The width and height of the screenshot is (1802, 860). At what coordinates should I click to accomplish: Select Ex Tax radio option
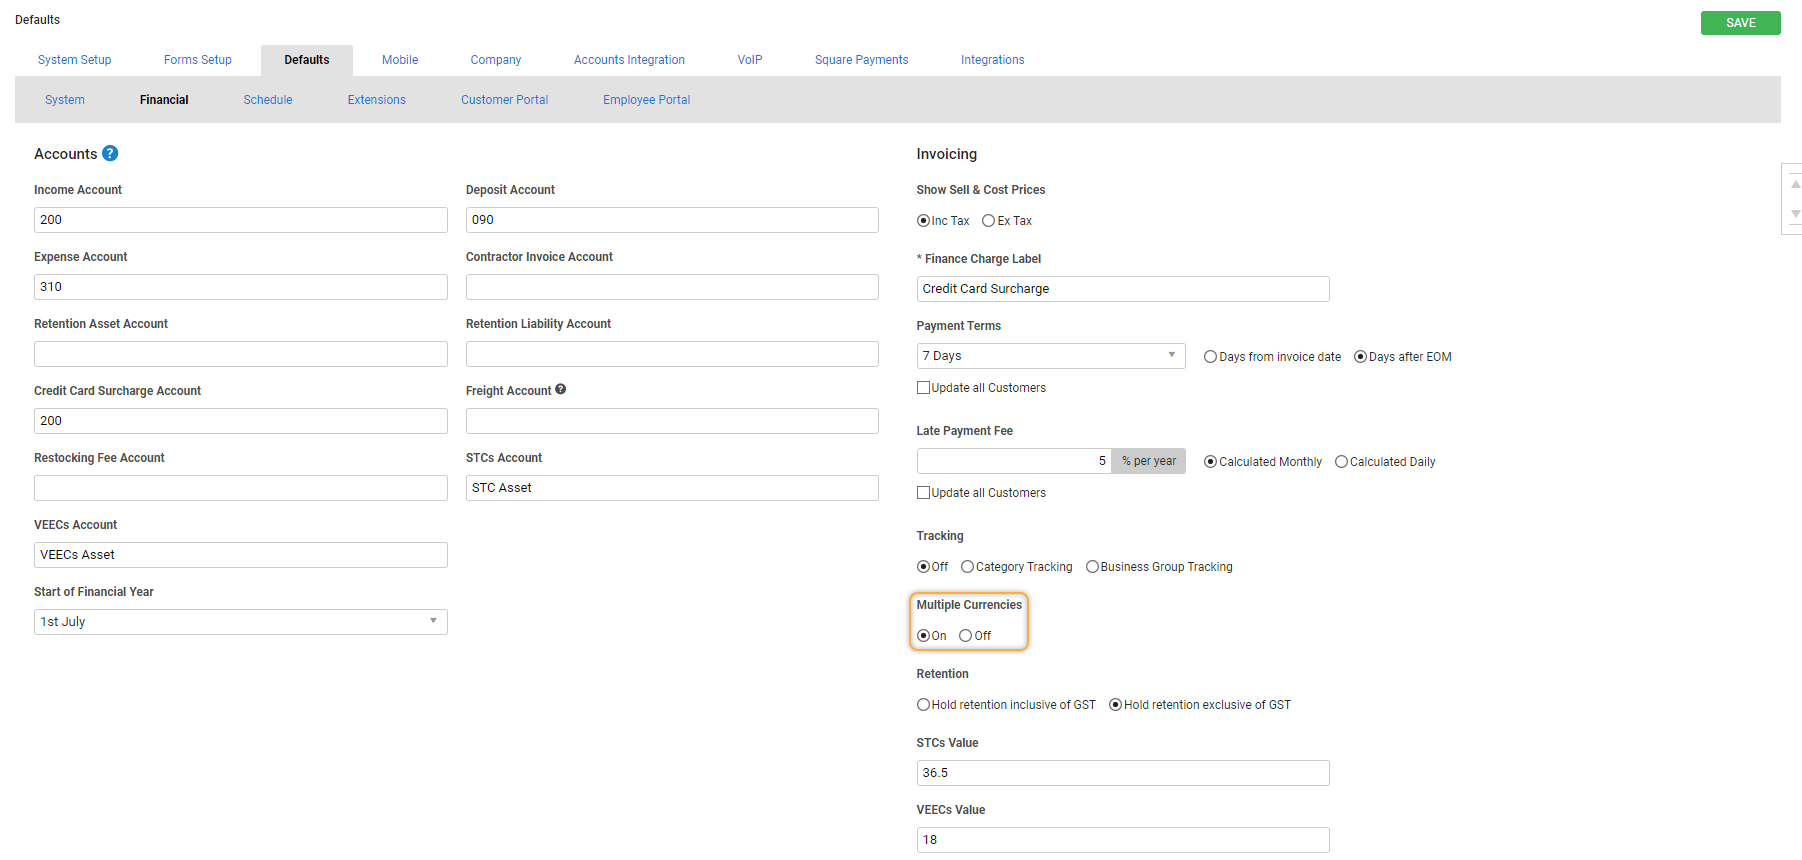pyautogui.click(x=988, y=221)
